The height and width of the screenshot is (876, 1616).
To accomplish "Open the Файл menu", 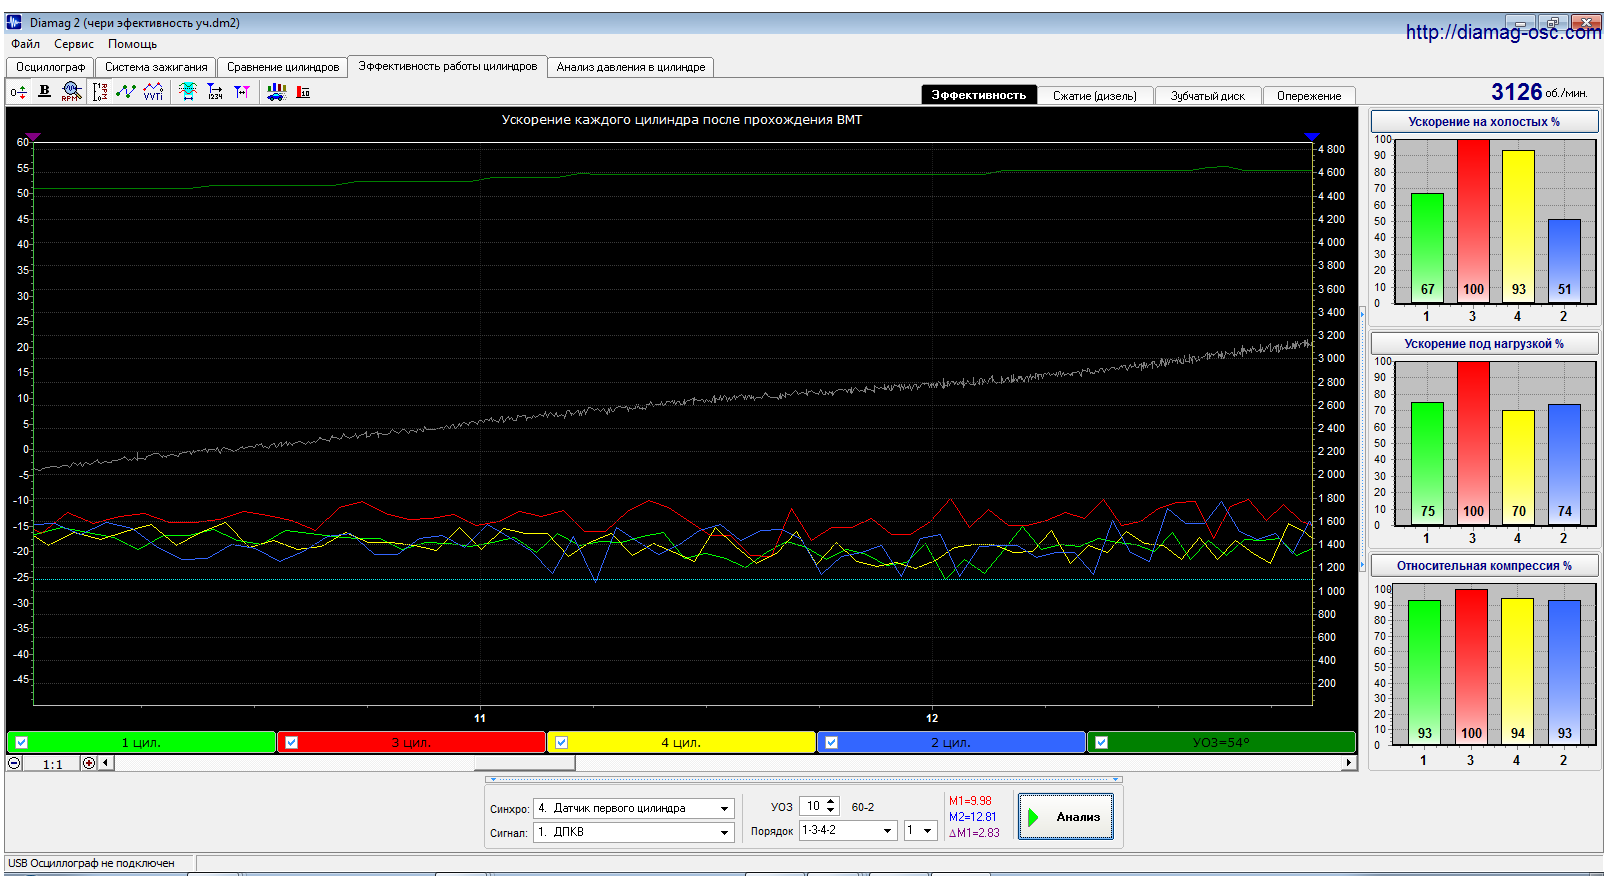I will pos(26,44).
